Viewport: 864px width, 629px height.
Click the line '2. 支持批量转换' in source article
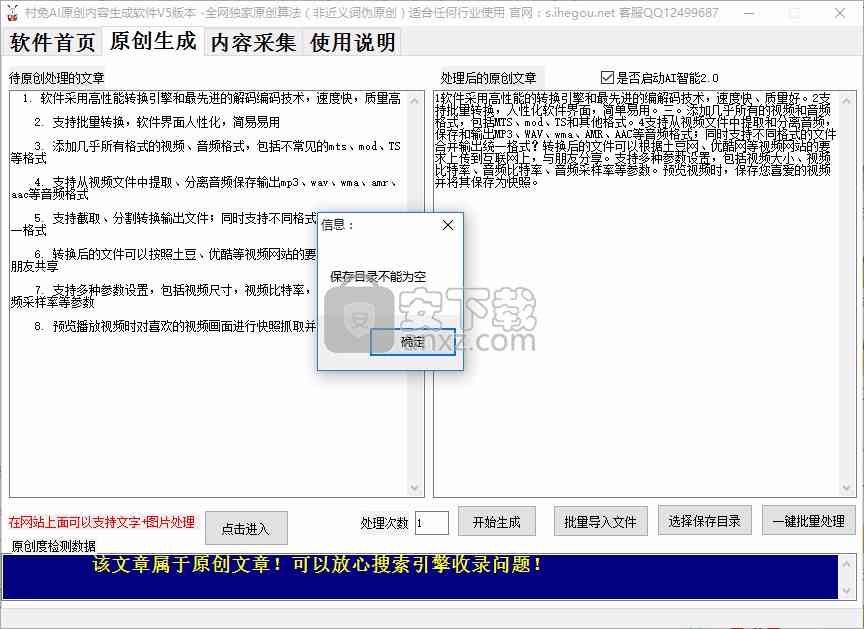156,122
